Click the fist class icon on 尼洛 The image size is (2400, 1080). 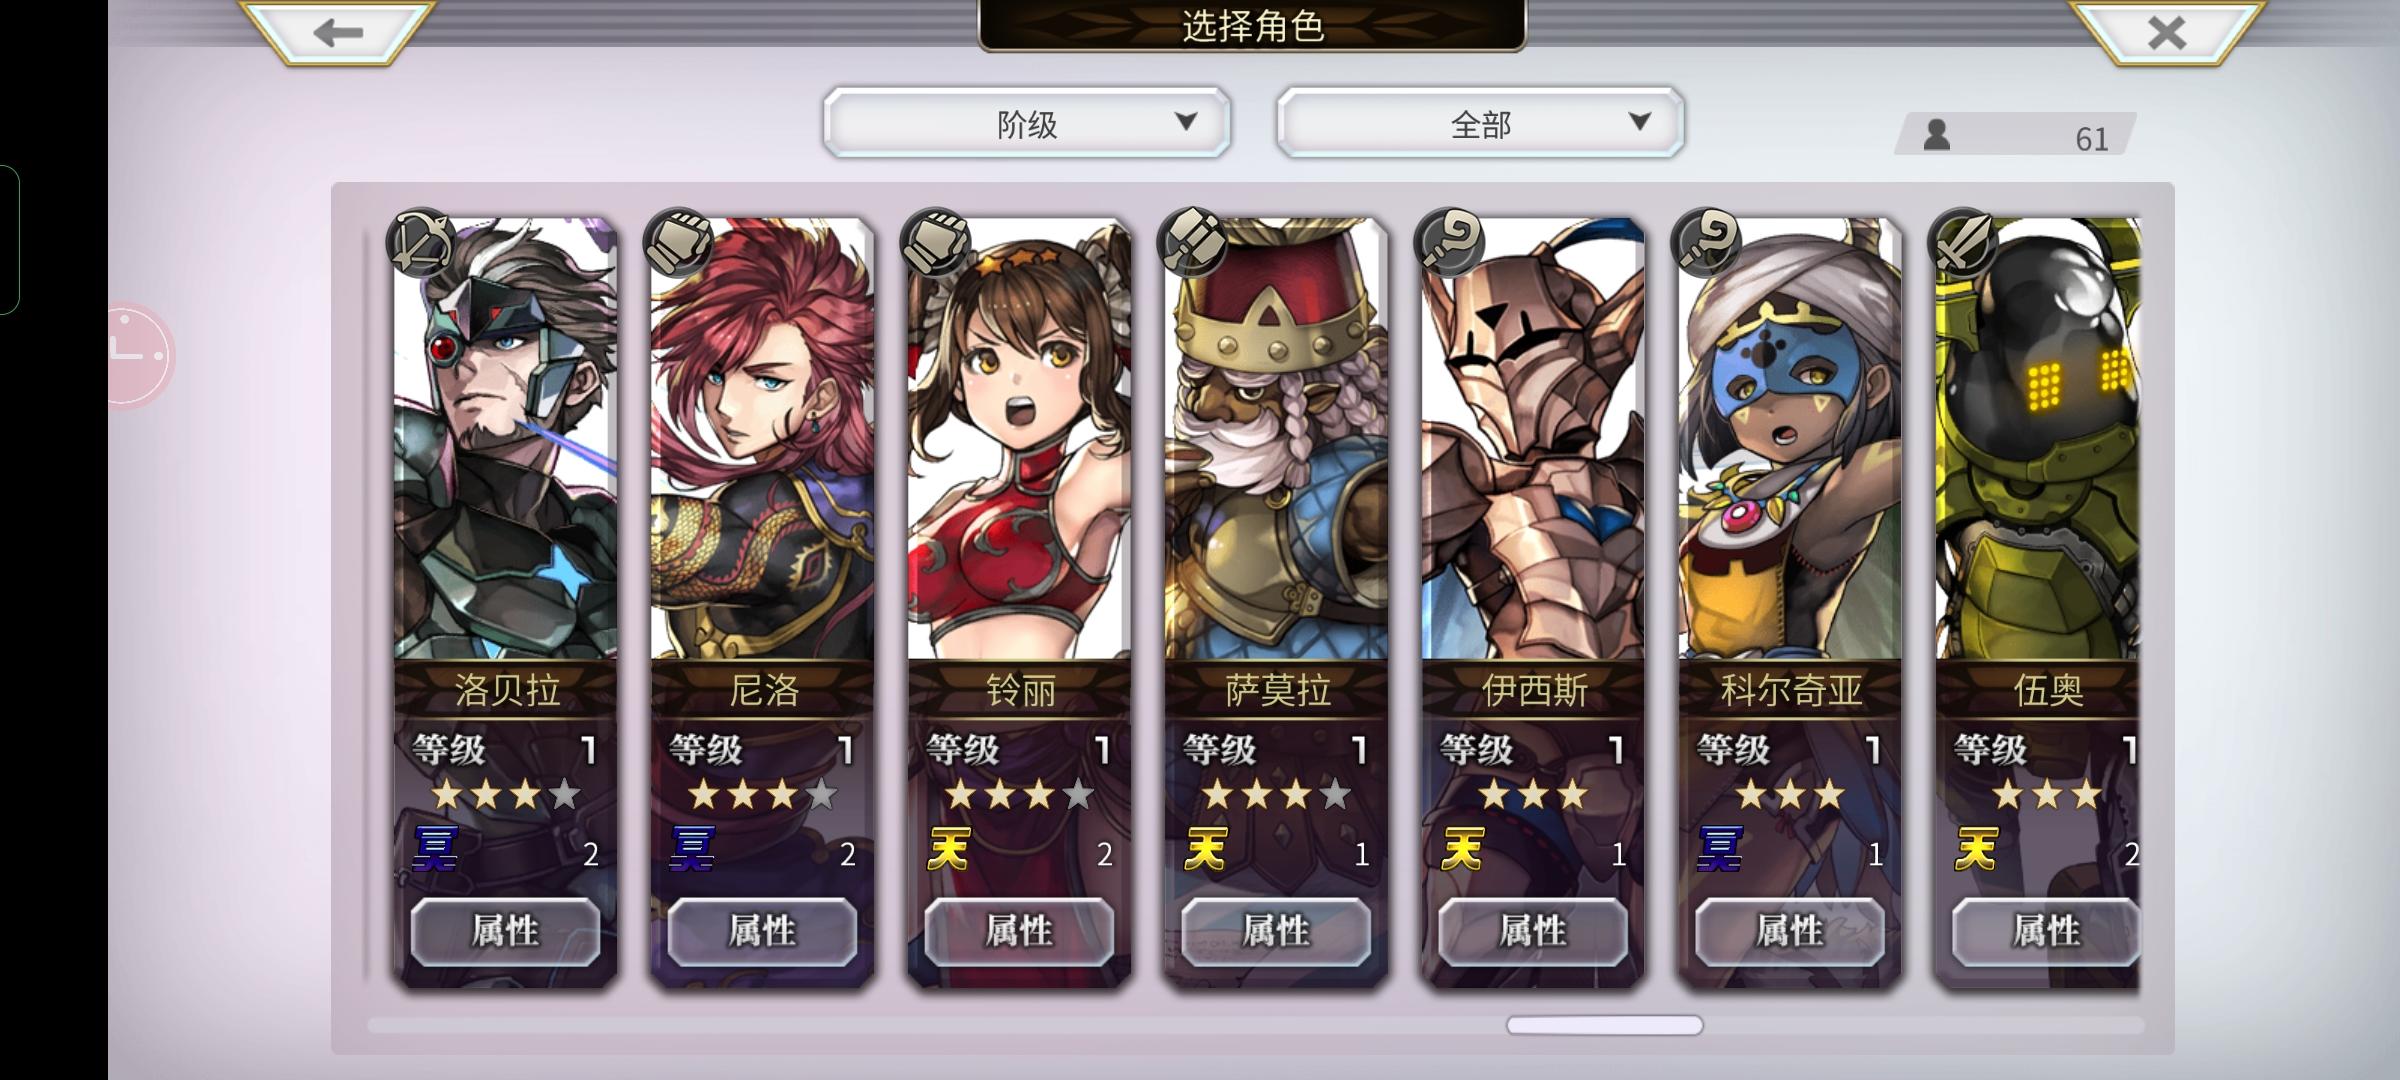coord(678,243)
